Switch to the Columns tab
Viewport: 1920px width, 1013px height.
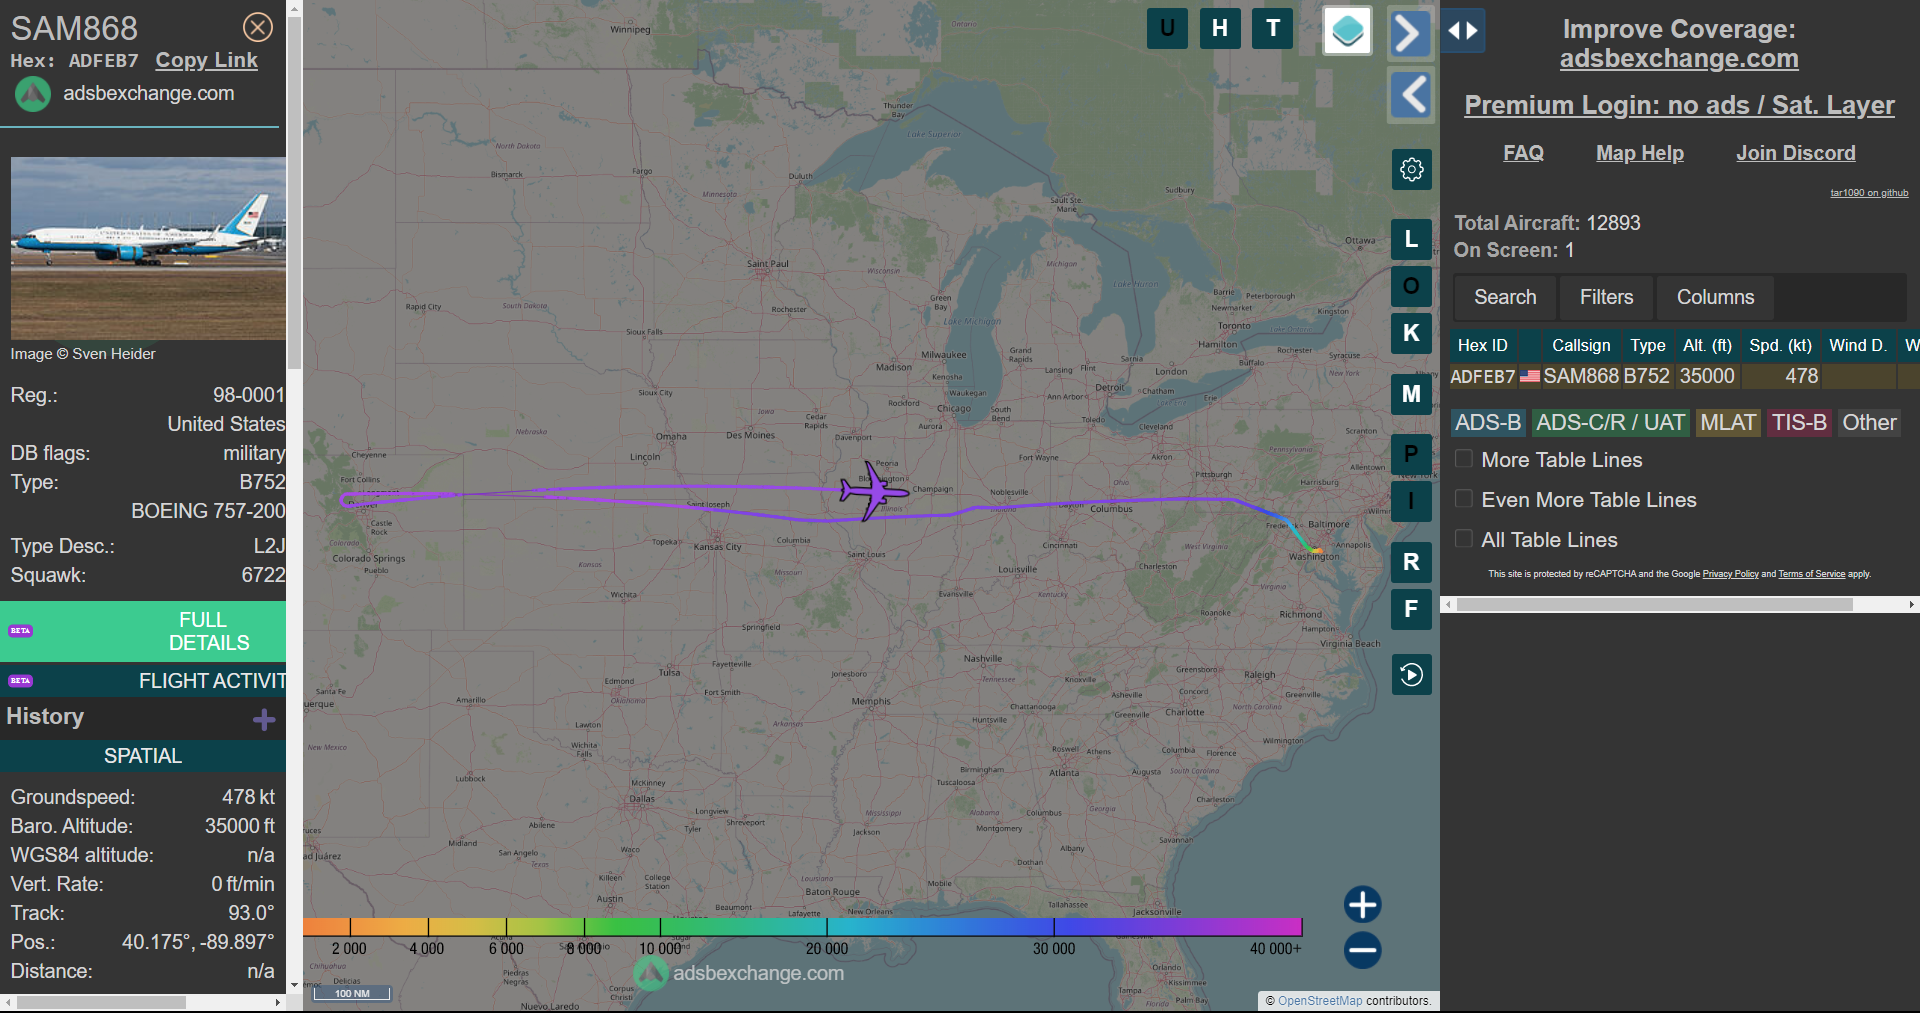click(1715, 297)
